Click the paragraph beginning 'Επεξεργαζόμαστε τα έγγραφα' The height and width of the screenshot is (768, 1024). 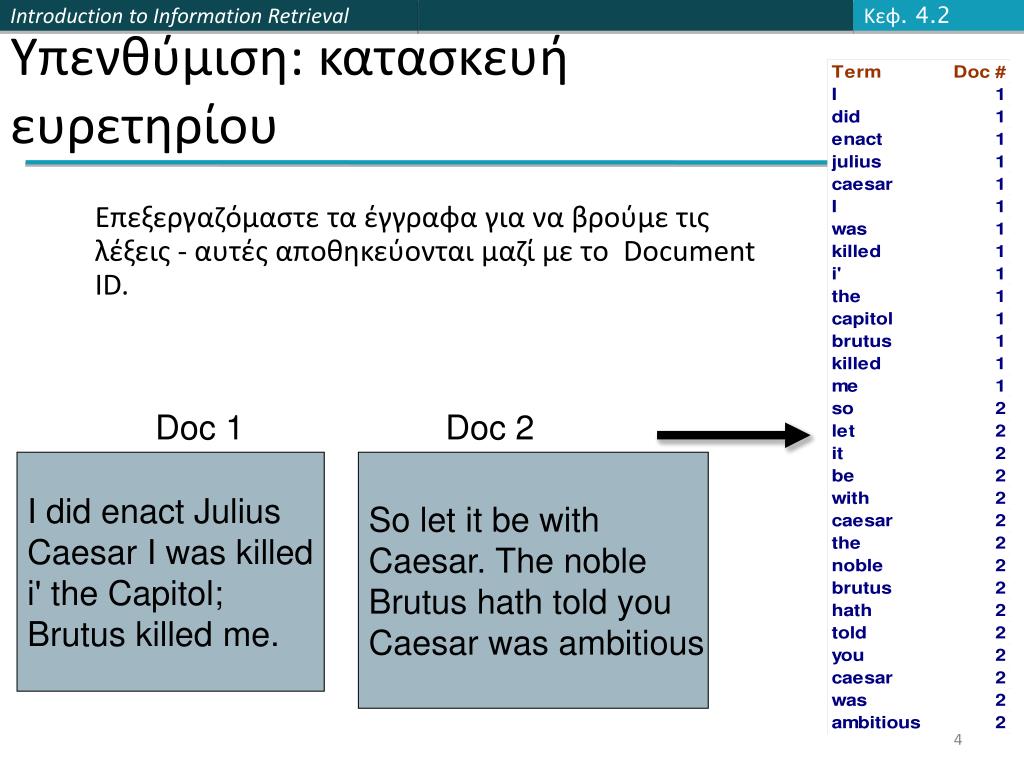(424, 251)
